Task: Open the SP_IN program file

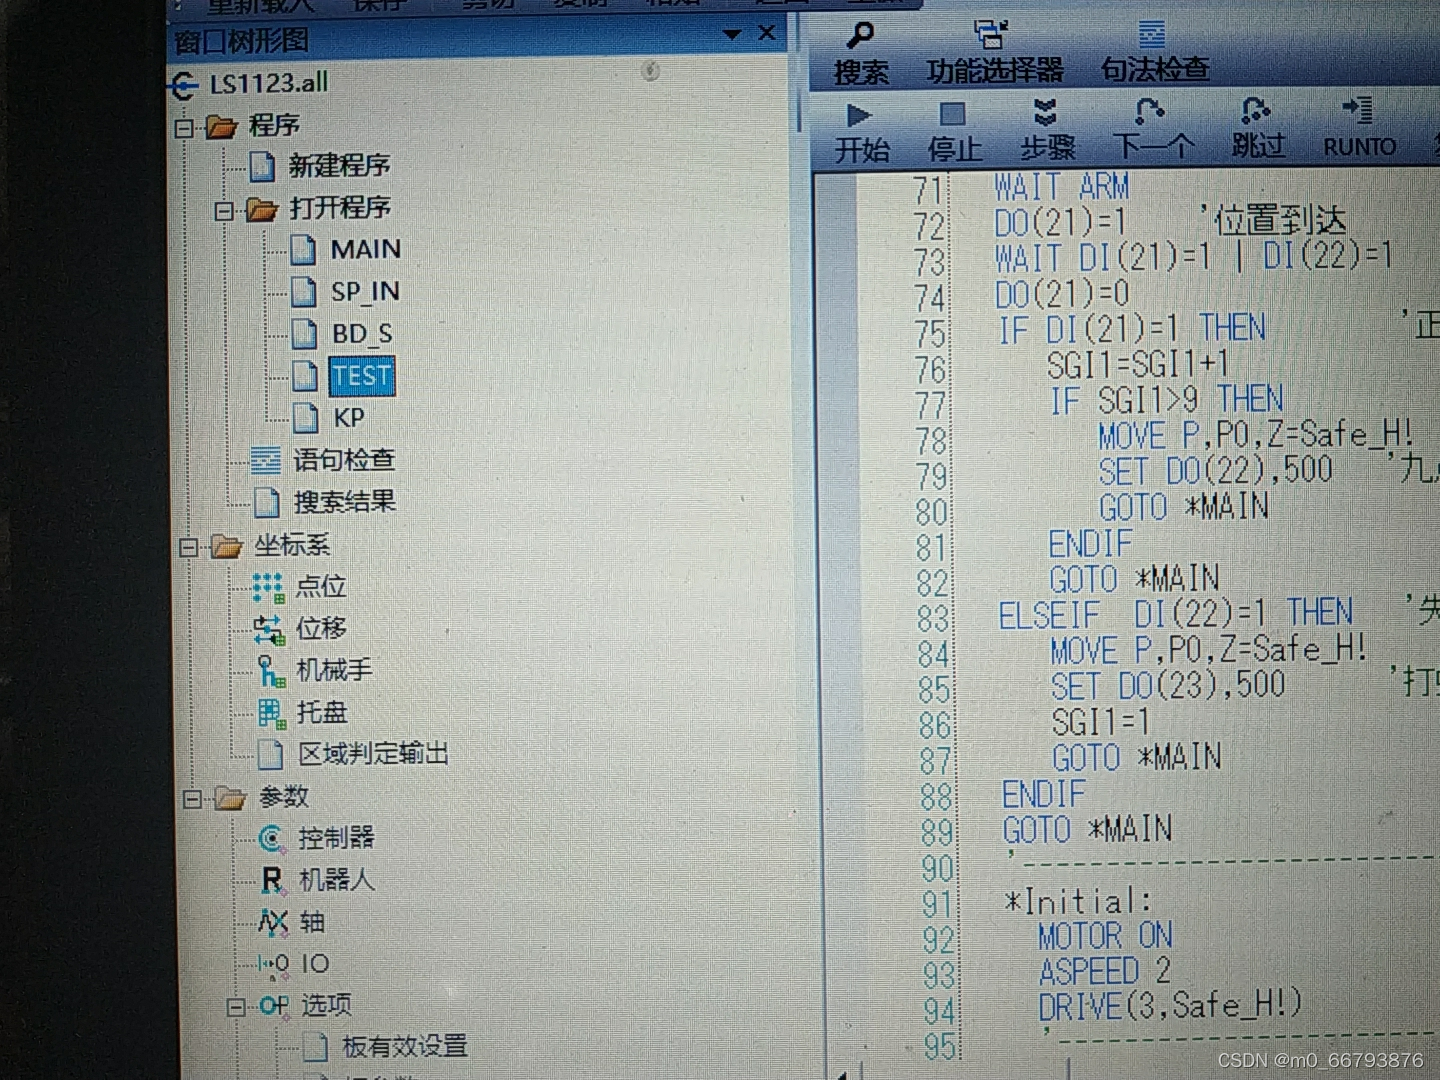Action: (365, 291)
